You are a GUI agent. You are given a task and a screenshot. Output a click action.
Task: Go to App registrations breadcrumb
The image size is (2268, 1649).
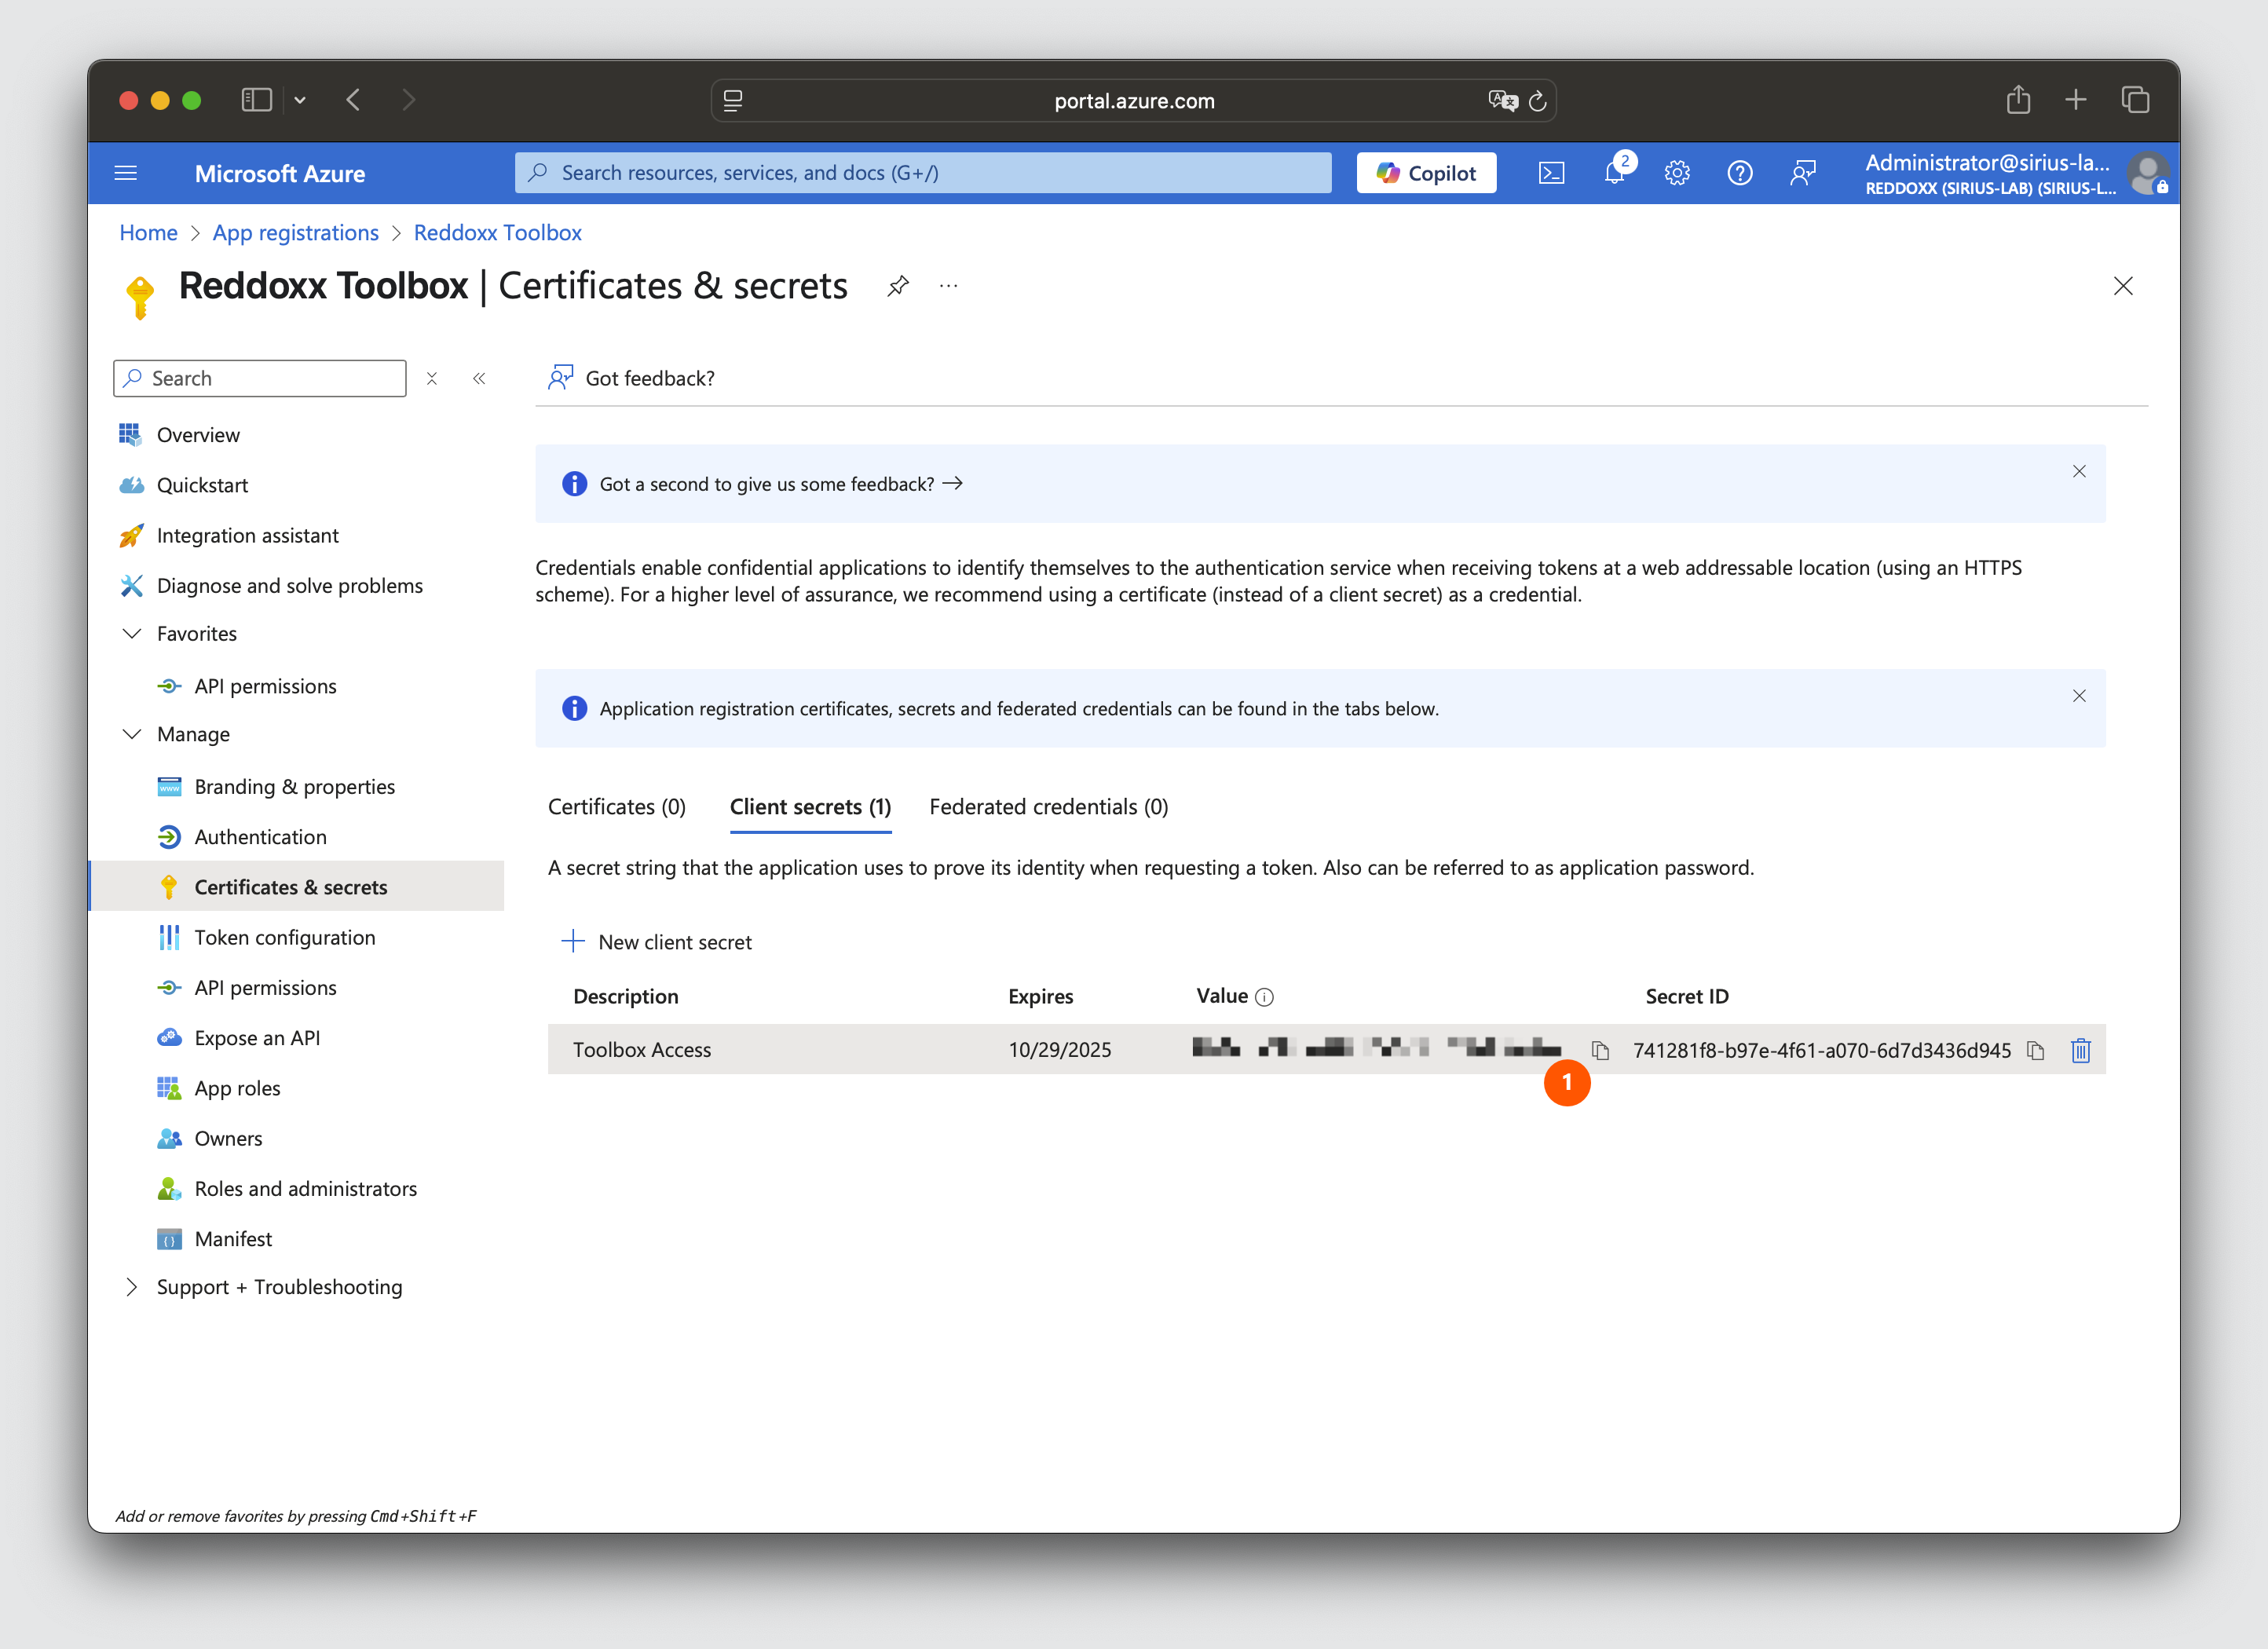pos(295,233)
